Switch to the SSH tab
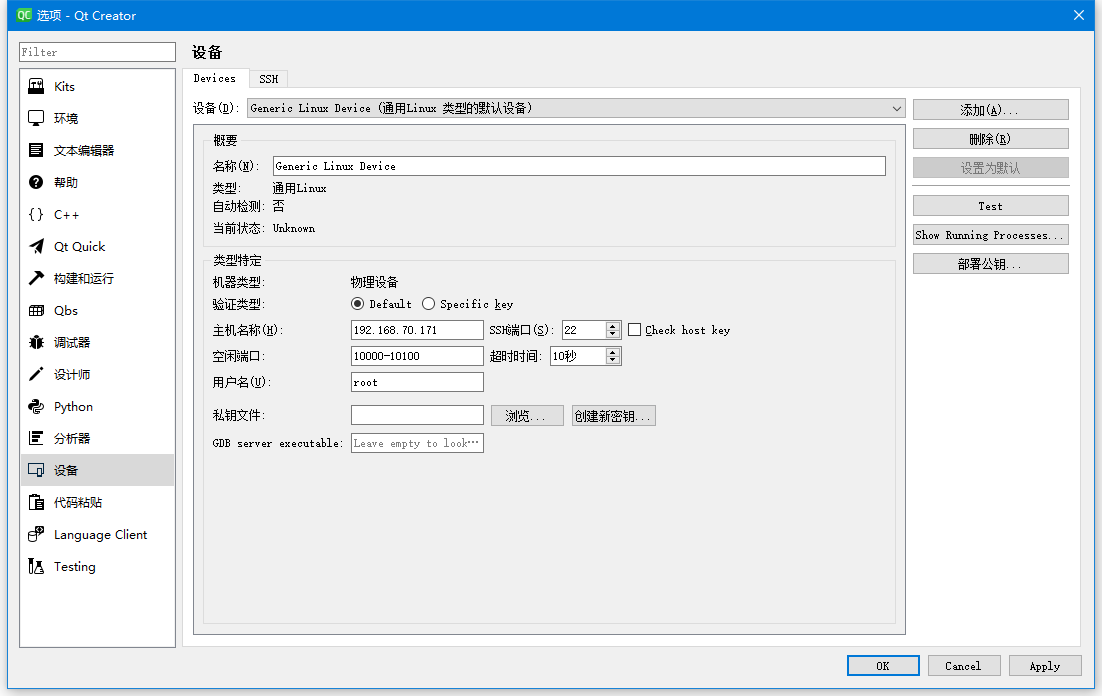 [x=268, y=79]
